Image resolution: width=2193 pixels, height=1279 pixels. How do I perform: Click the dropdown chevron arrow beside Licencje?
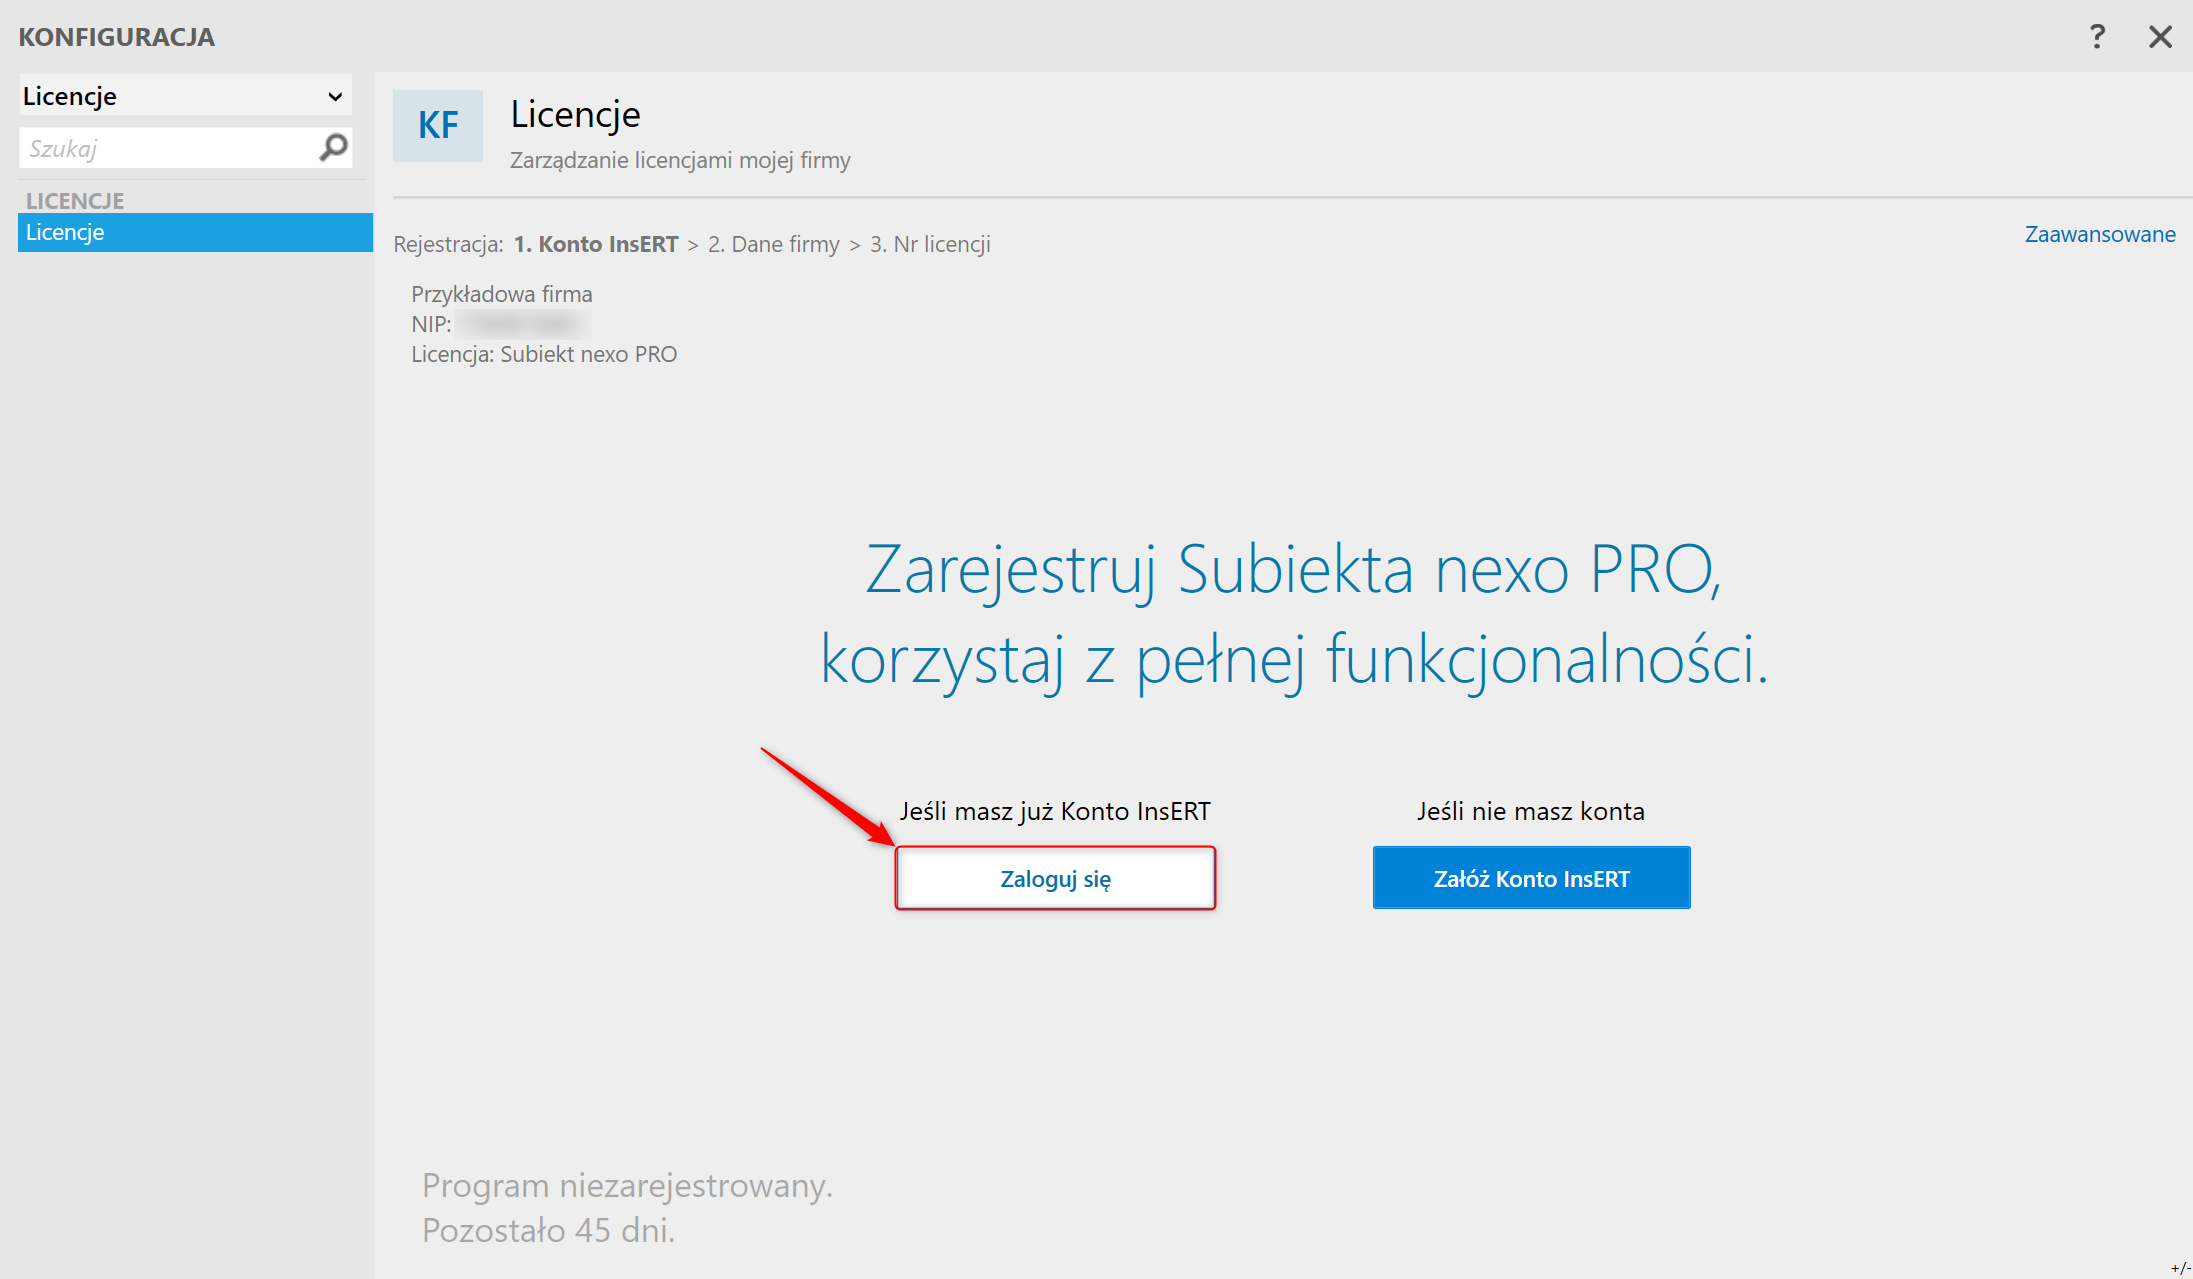[335, 97]
